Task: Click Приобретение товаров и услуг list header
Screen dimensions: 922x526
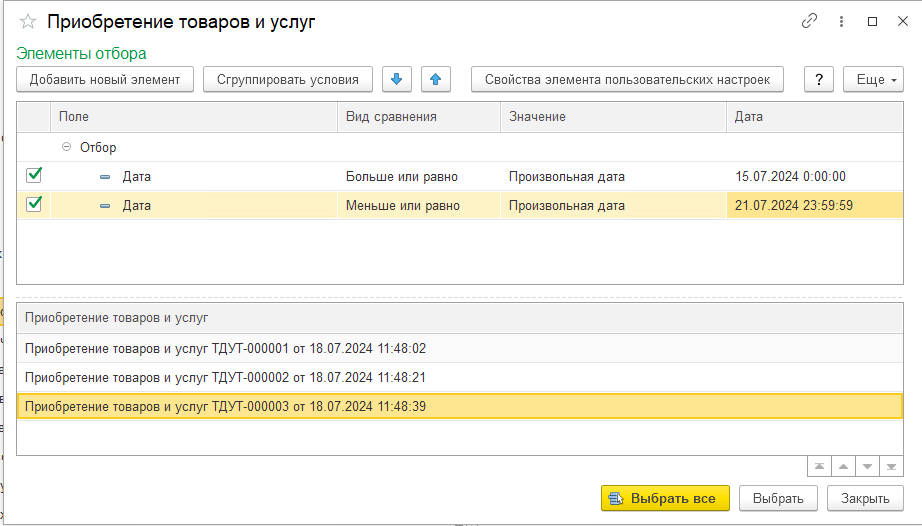Action: tap(460, 318)
